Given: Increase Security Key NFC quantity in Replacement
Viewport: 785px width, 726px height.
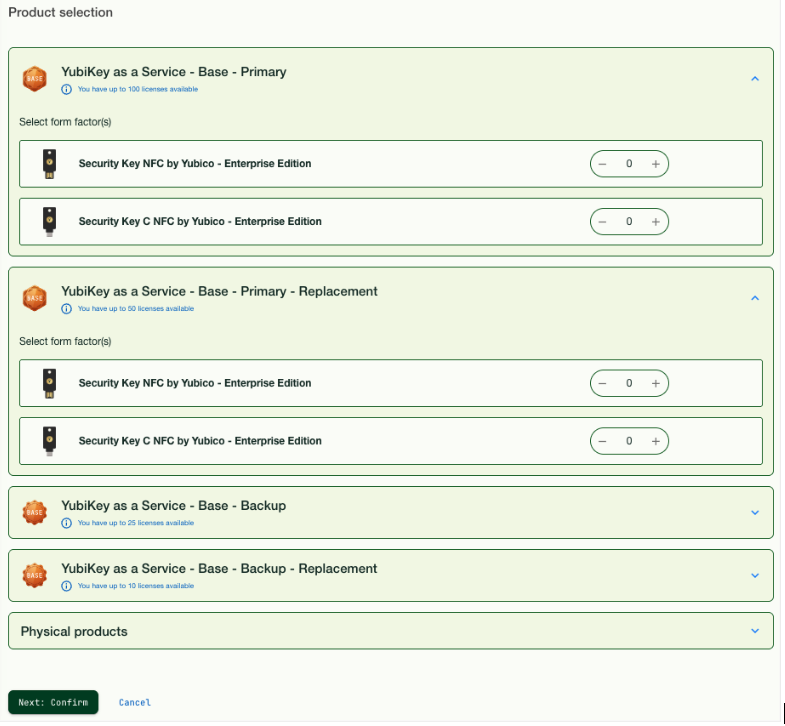Looking at the screenshot, I should point(656,383).
